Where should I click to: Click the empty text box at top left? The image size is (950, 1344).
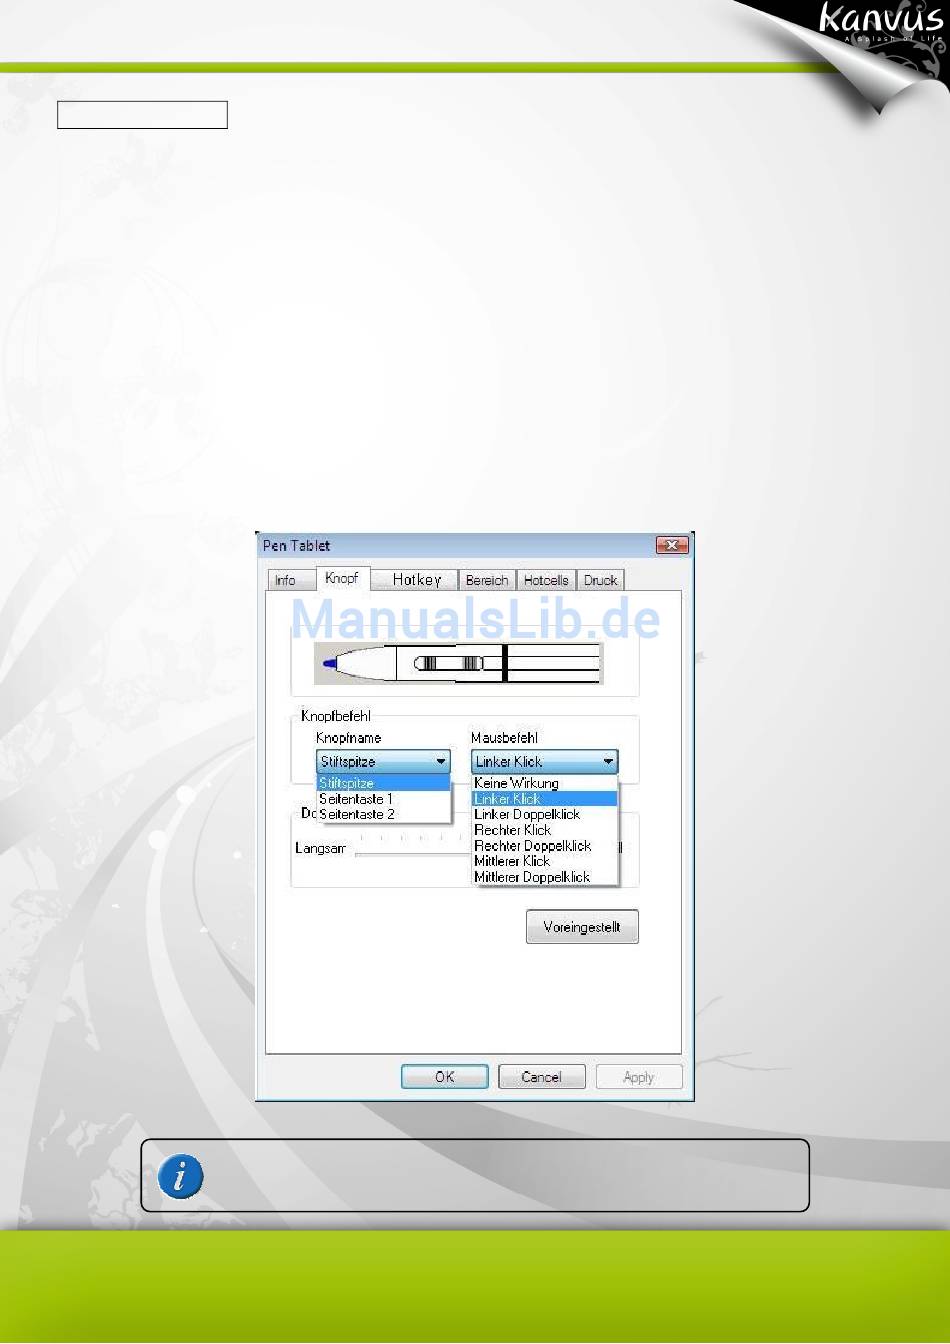(142, 115)
